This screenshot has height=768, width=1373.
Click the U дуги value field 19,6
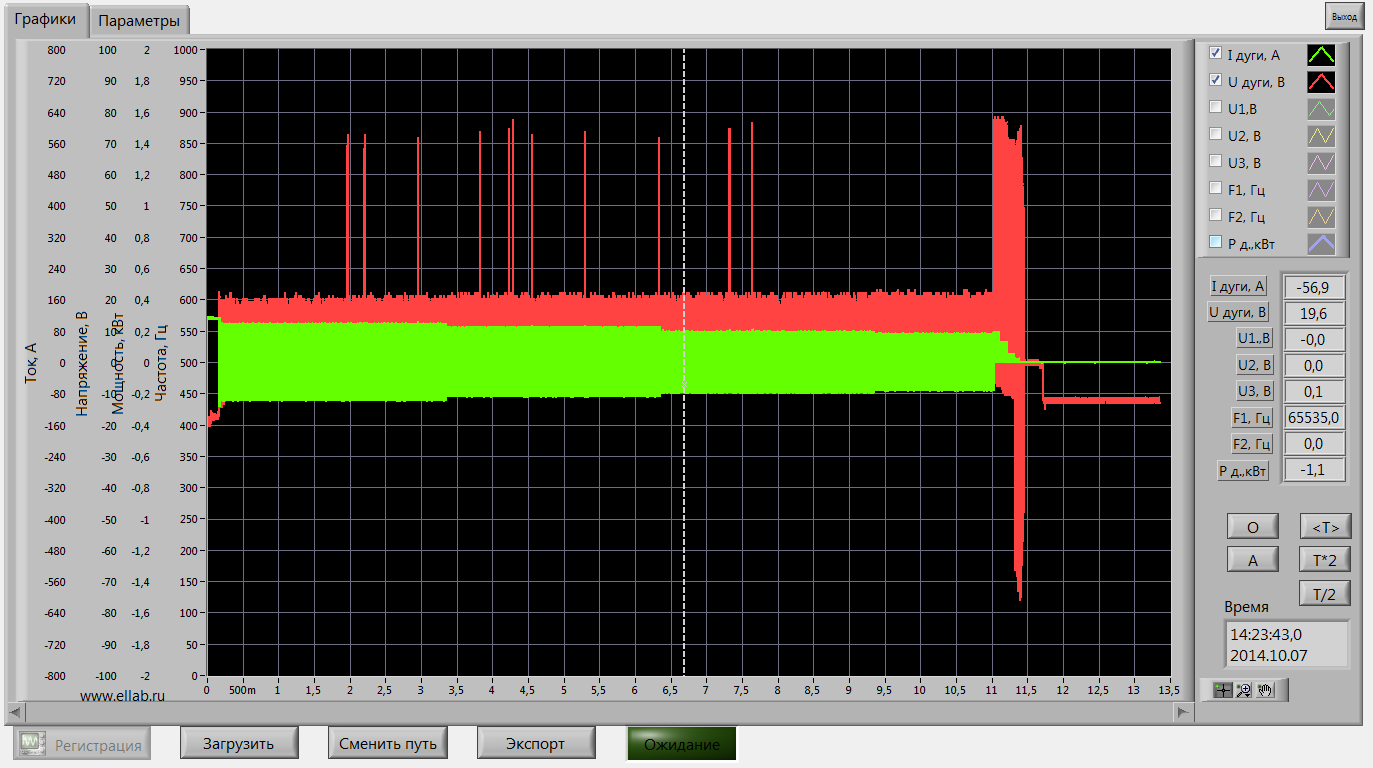(1314, 313)
